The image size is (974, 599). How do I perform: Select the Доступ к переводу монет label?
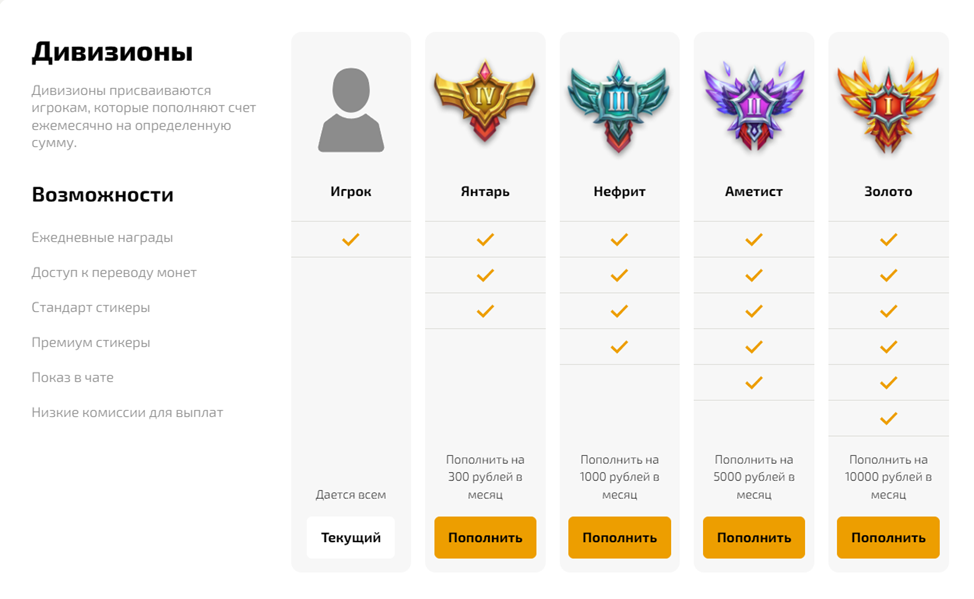click(x=114, y=273)
